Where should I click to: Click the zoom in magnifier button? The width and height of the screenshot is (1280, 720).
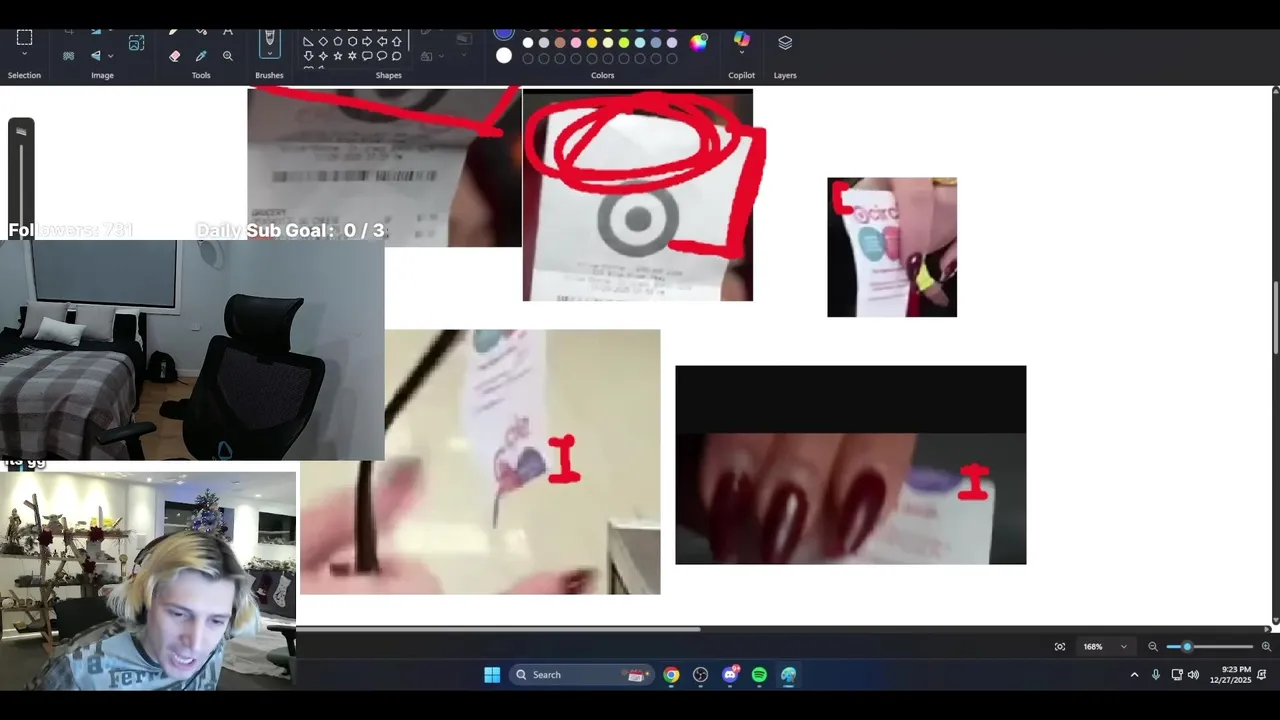pos(1266,646)
